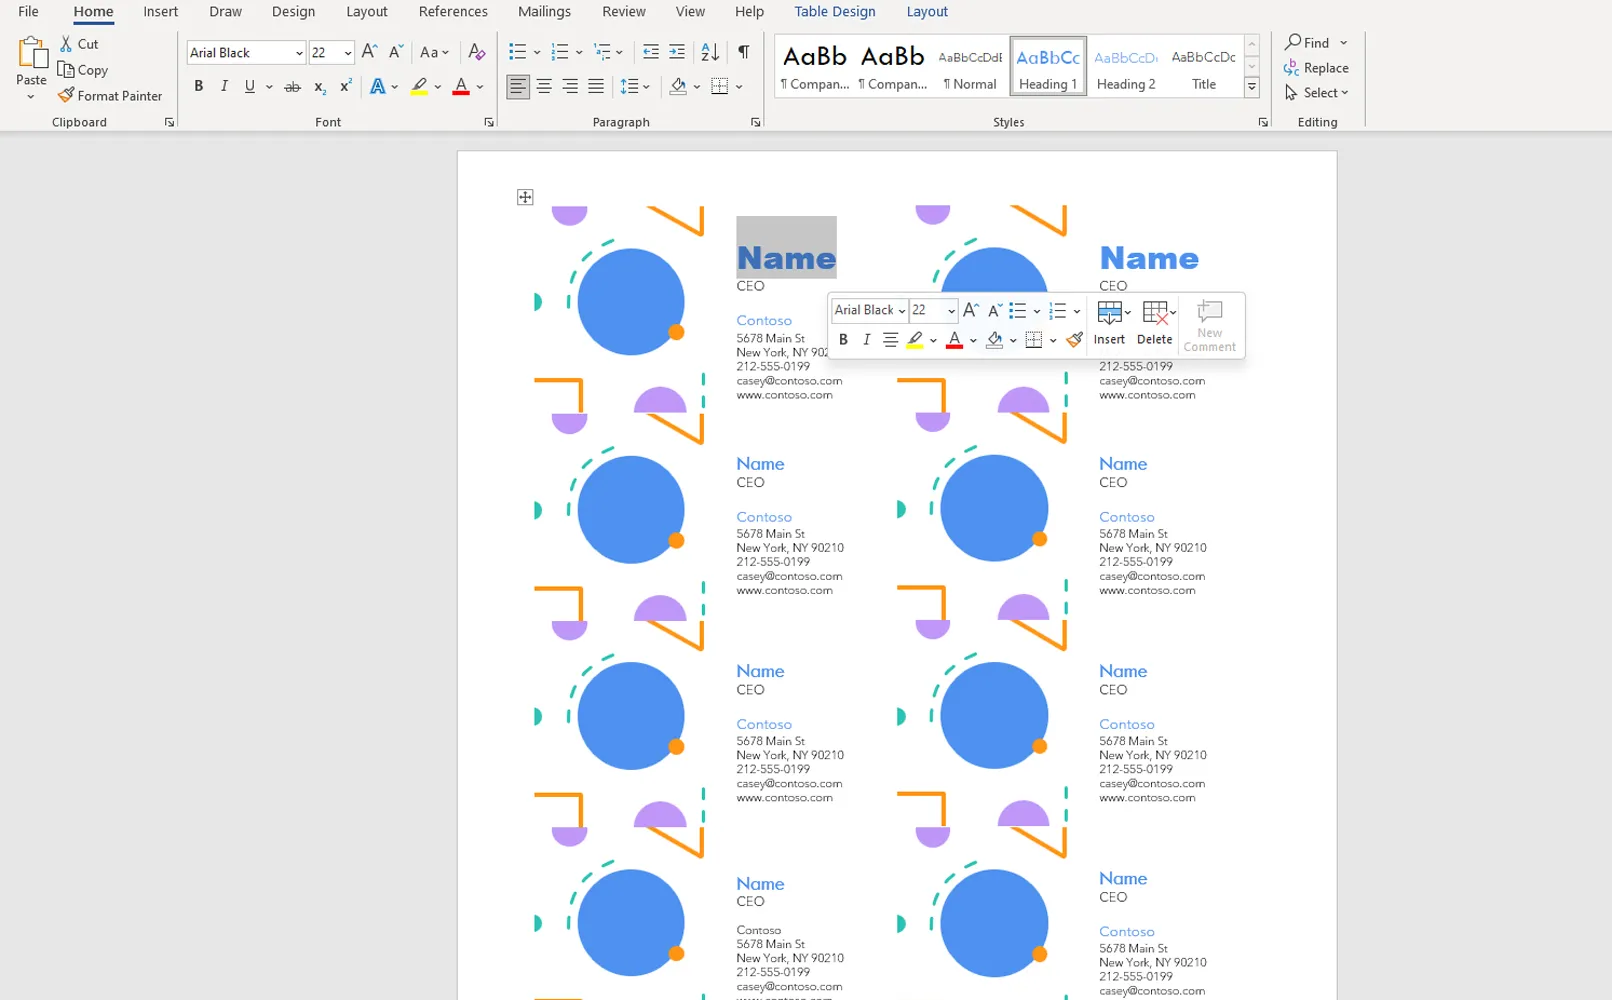Switch to the Review tab

point(623,12)
